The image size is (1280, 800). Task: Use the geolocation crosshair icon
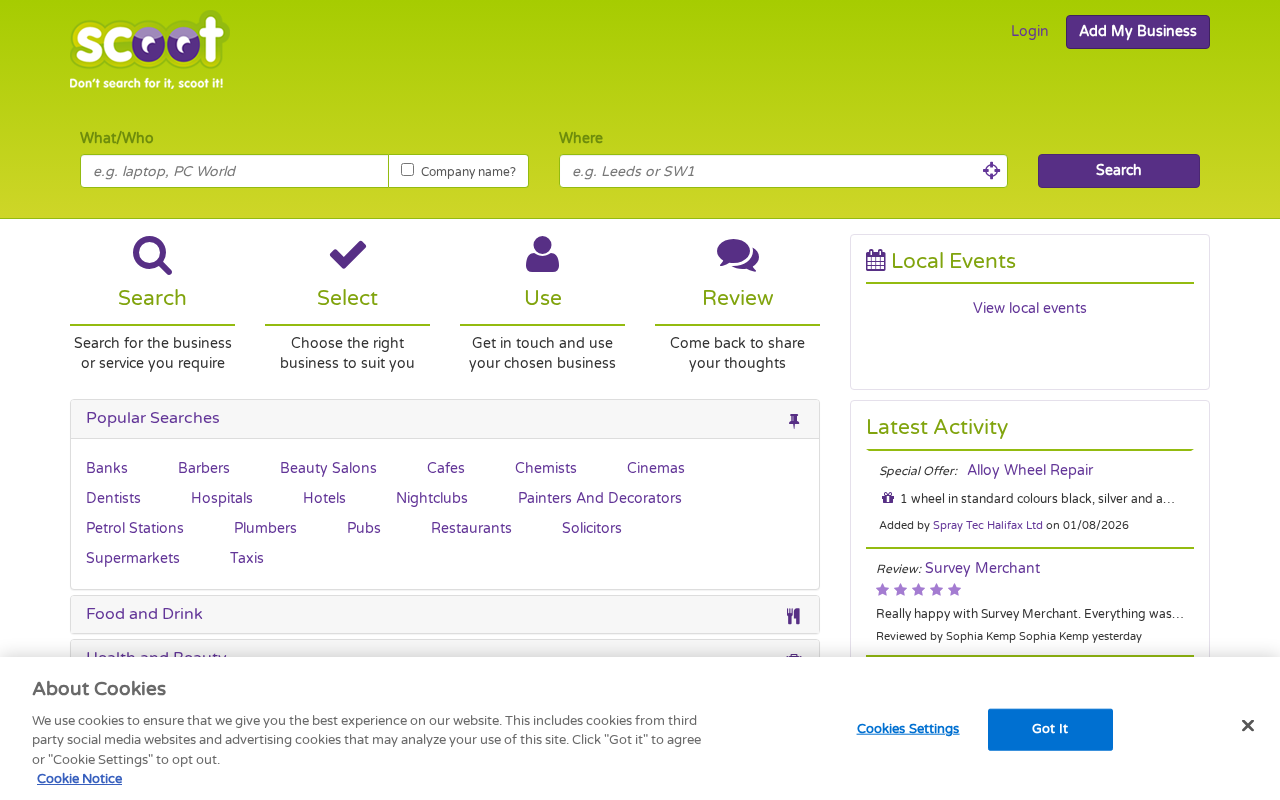coord(991,171)
